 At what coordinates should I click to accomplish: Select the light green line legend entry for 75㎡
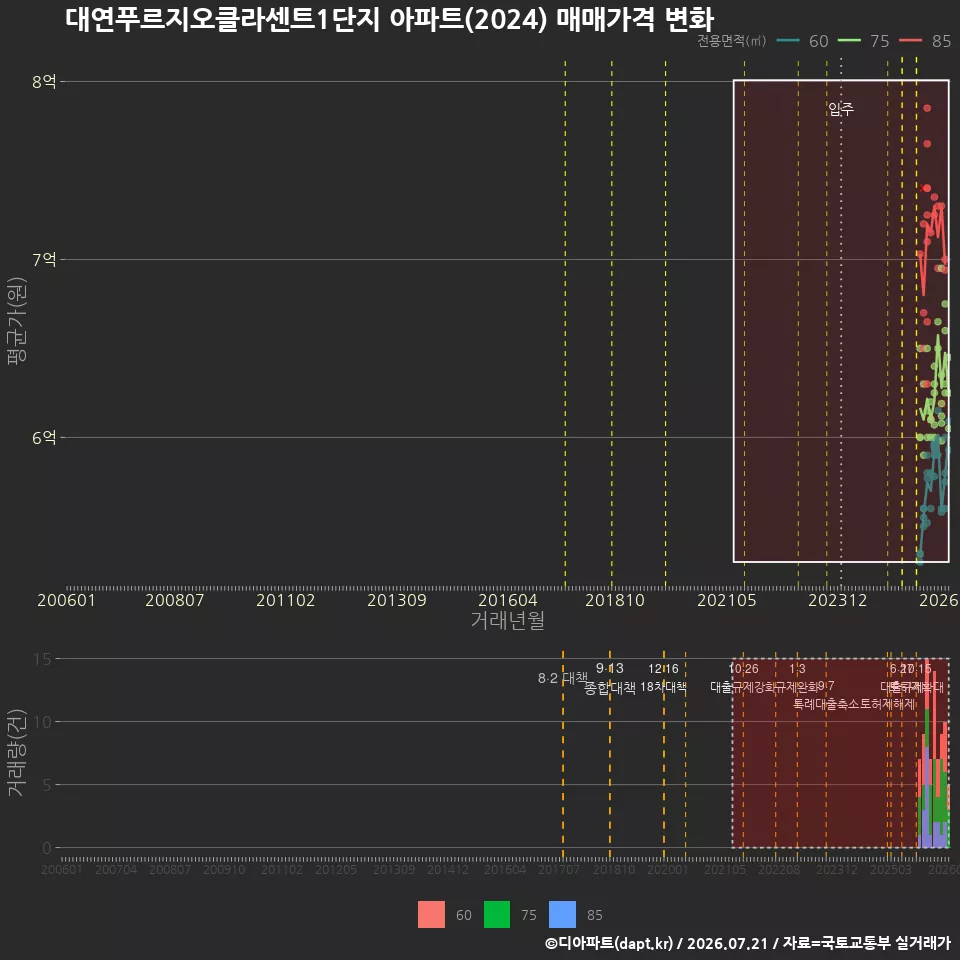(863, 41)
